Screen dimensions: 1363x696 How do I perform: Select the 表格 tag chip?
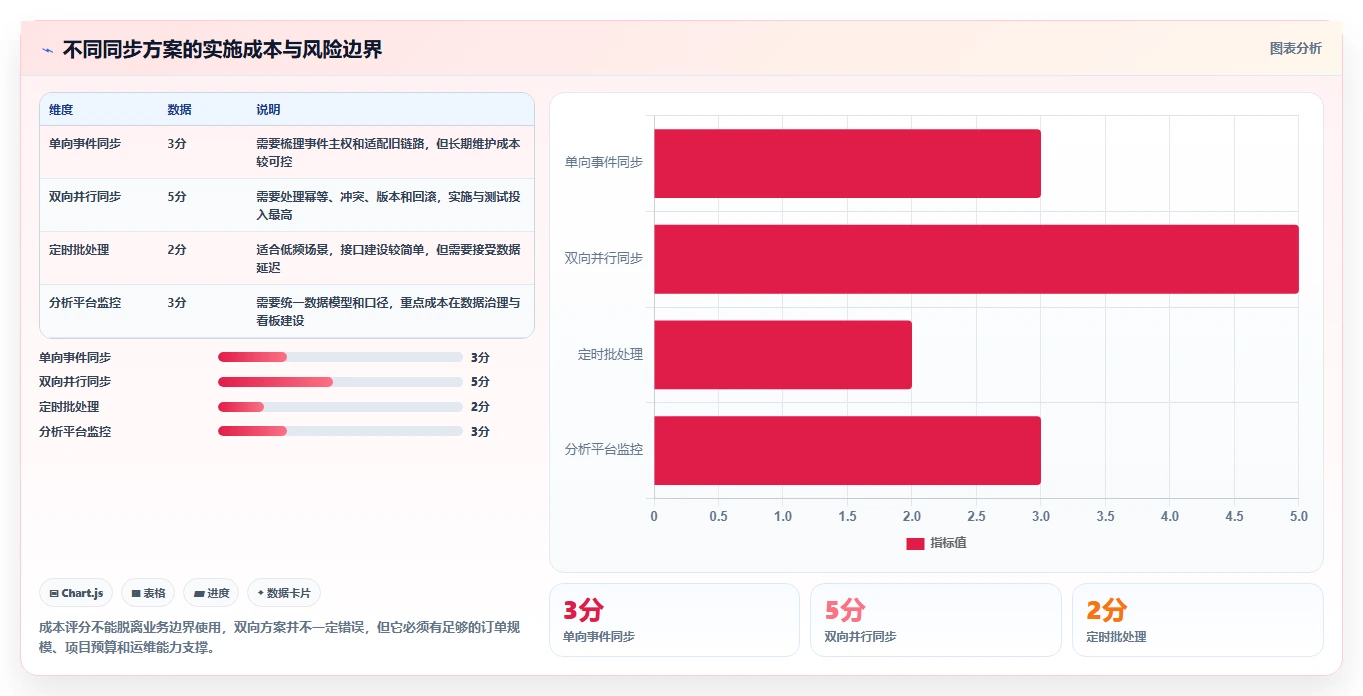point(148,593)
